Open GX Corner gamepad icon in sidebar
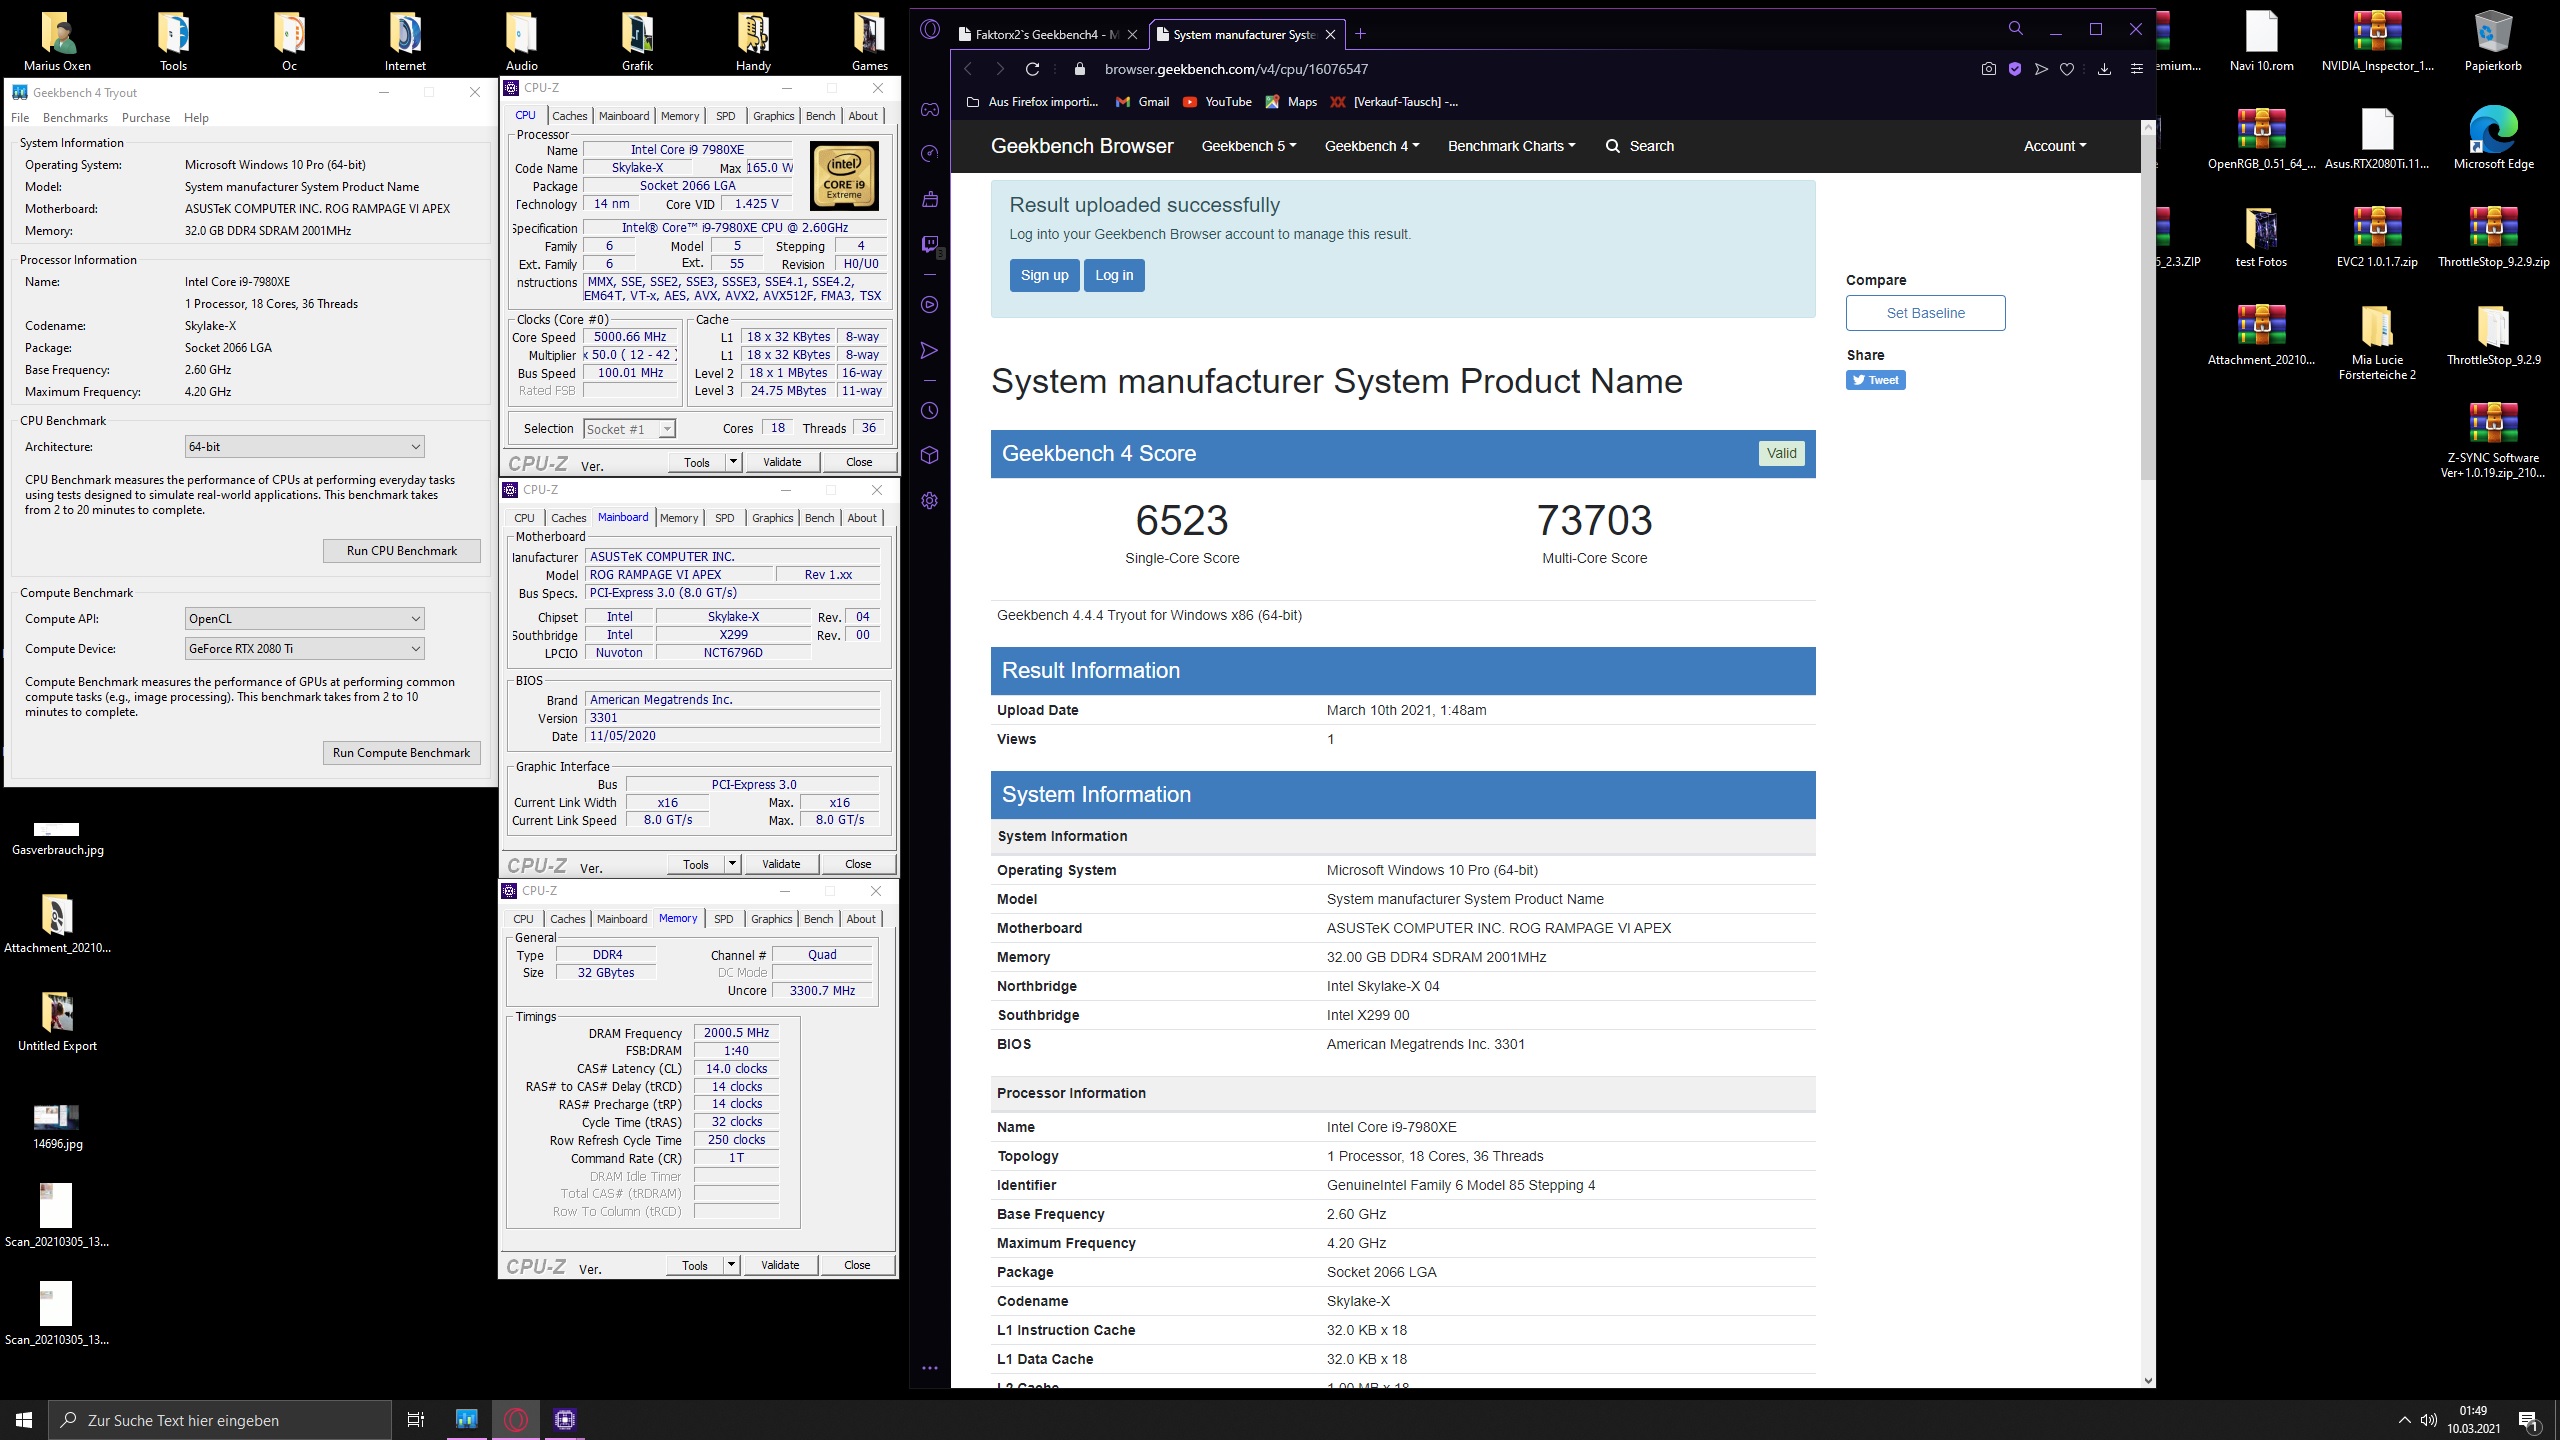Viewport: 2560px width, 1440px height. pyautogui.click(x=929, y=109)
